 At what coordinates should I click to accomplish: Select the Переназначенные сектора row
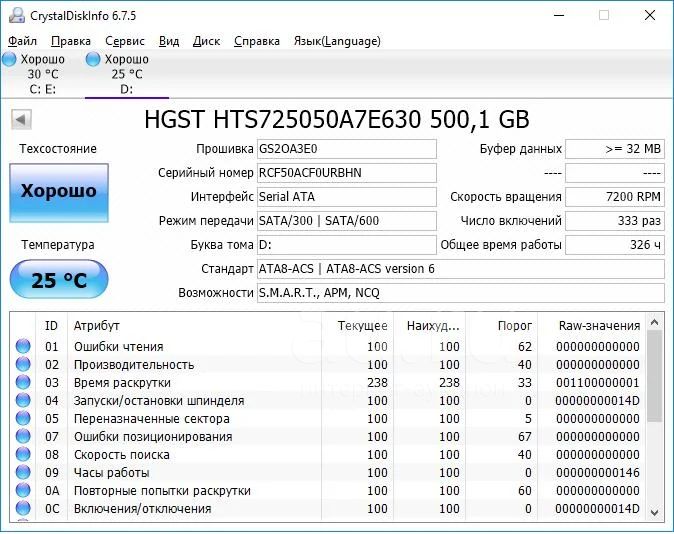click(328, 418)
